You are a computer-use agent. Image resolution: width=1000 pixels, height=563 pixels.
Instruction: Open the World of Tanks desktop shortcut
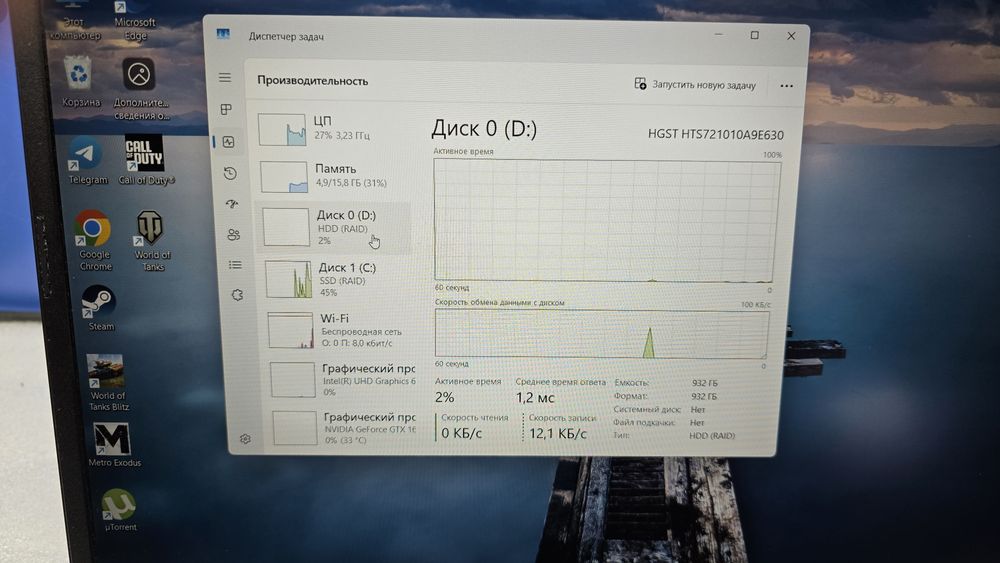coord(151,241)
